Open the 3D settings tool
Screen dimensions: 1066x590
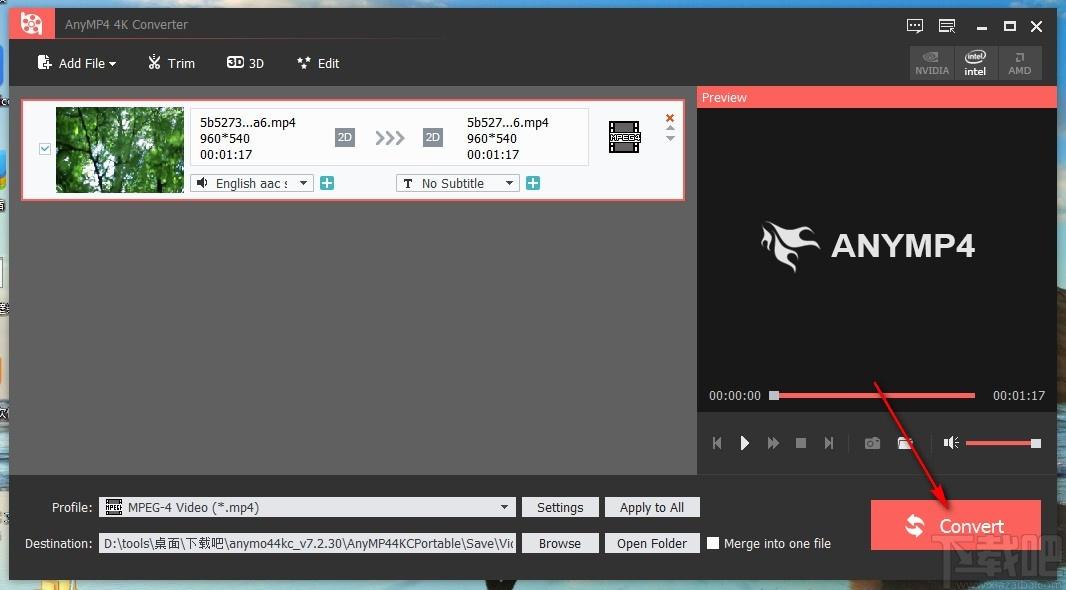pyautogui.click(x=245, y=63)
